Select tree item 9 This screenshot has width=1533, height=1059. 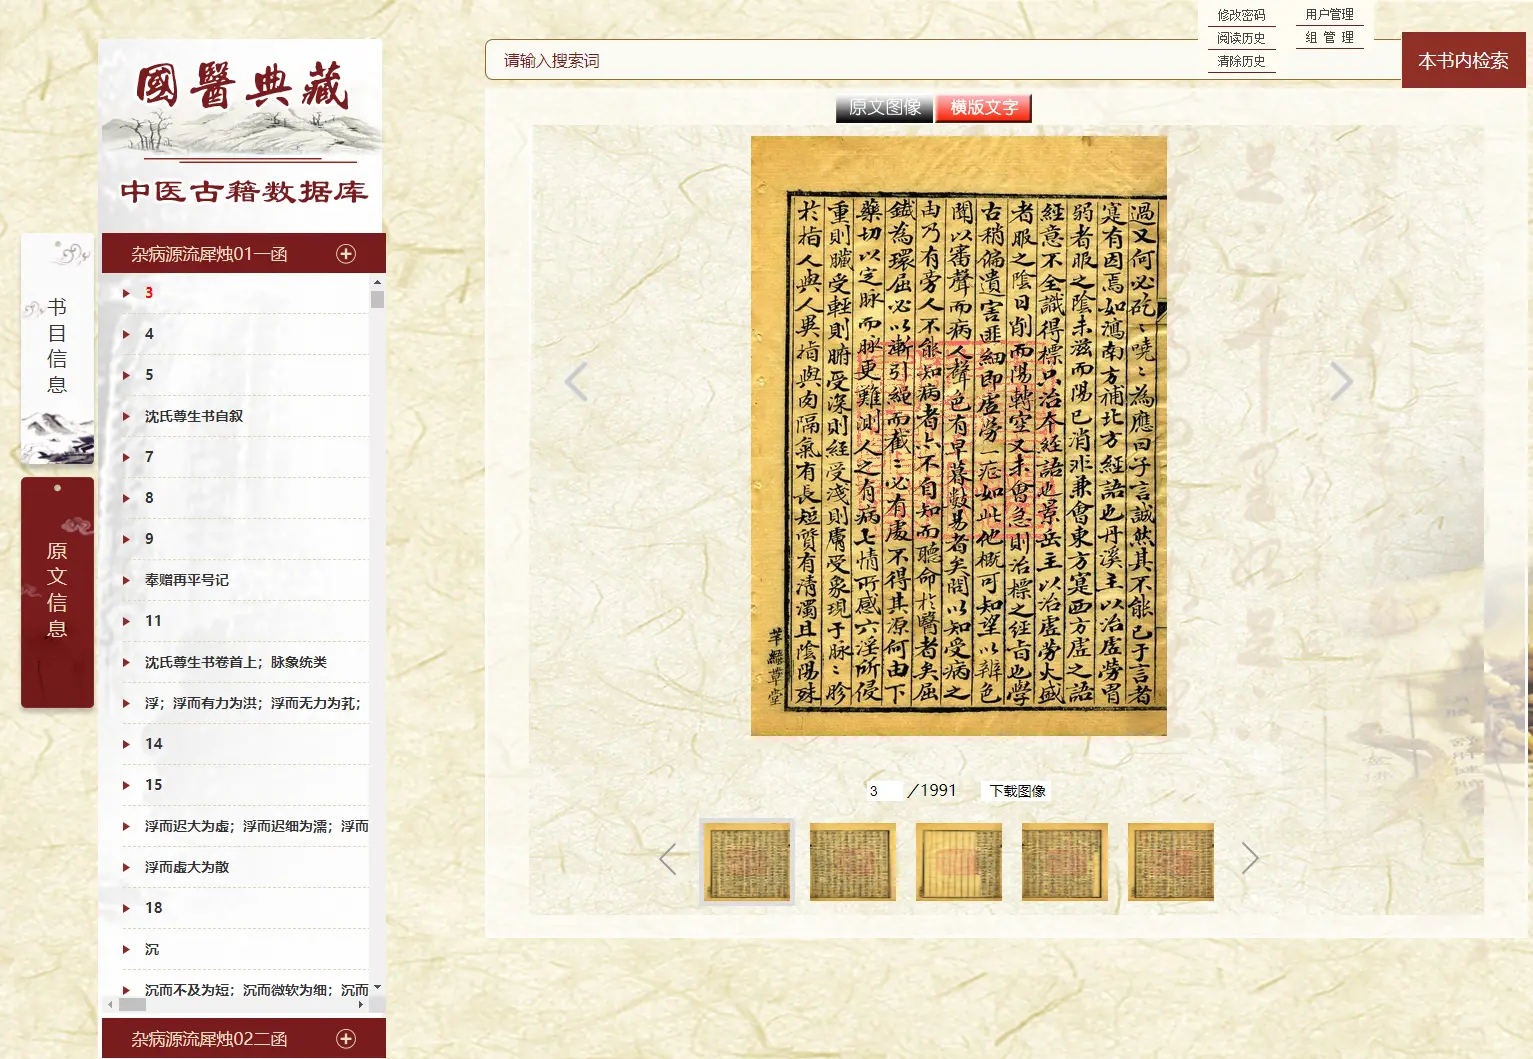tap(149, 539)
